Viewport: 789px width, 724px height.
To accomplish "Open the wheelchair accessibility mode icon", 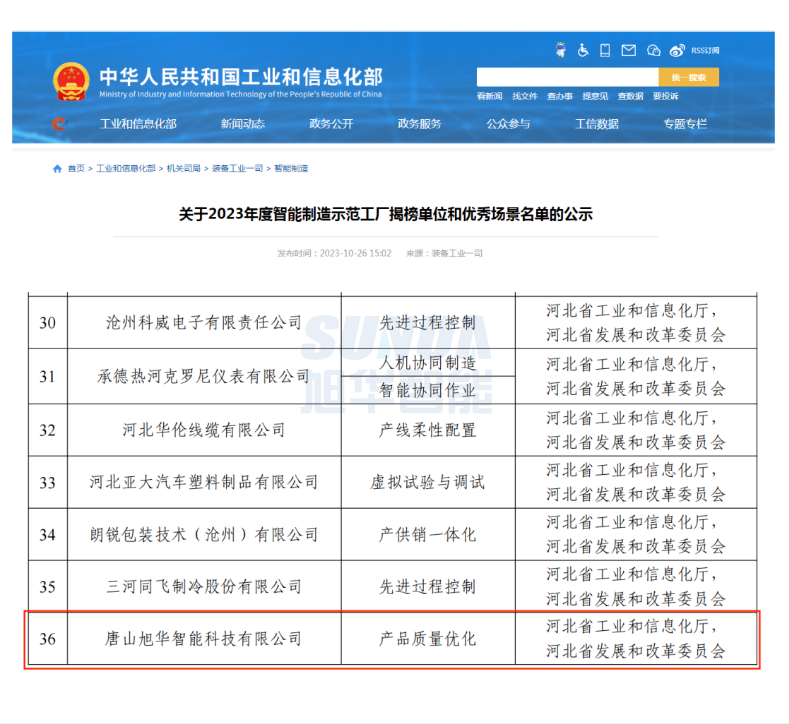I will [x=583, y=50].
